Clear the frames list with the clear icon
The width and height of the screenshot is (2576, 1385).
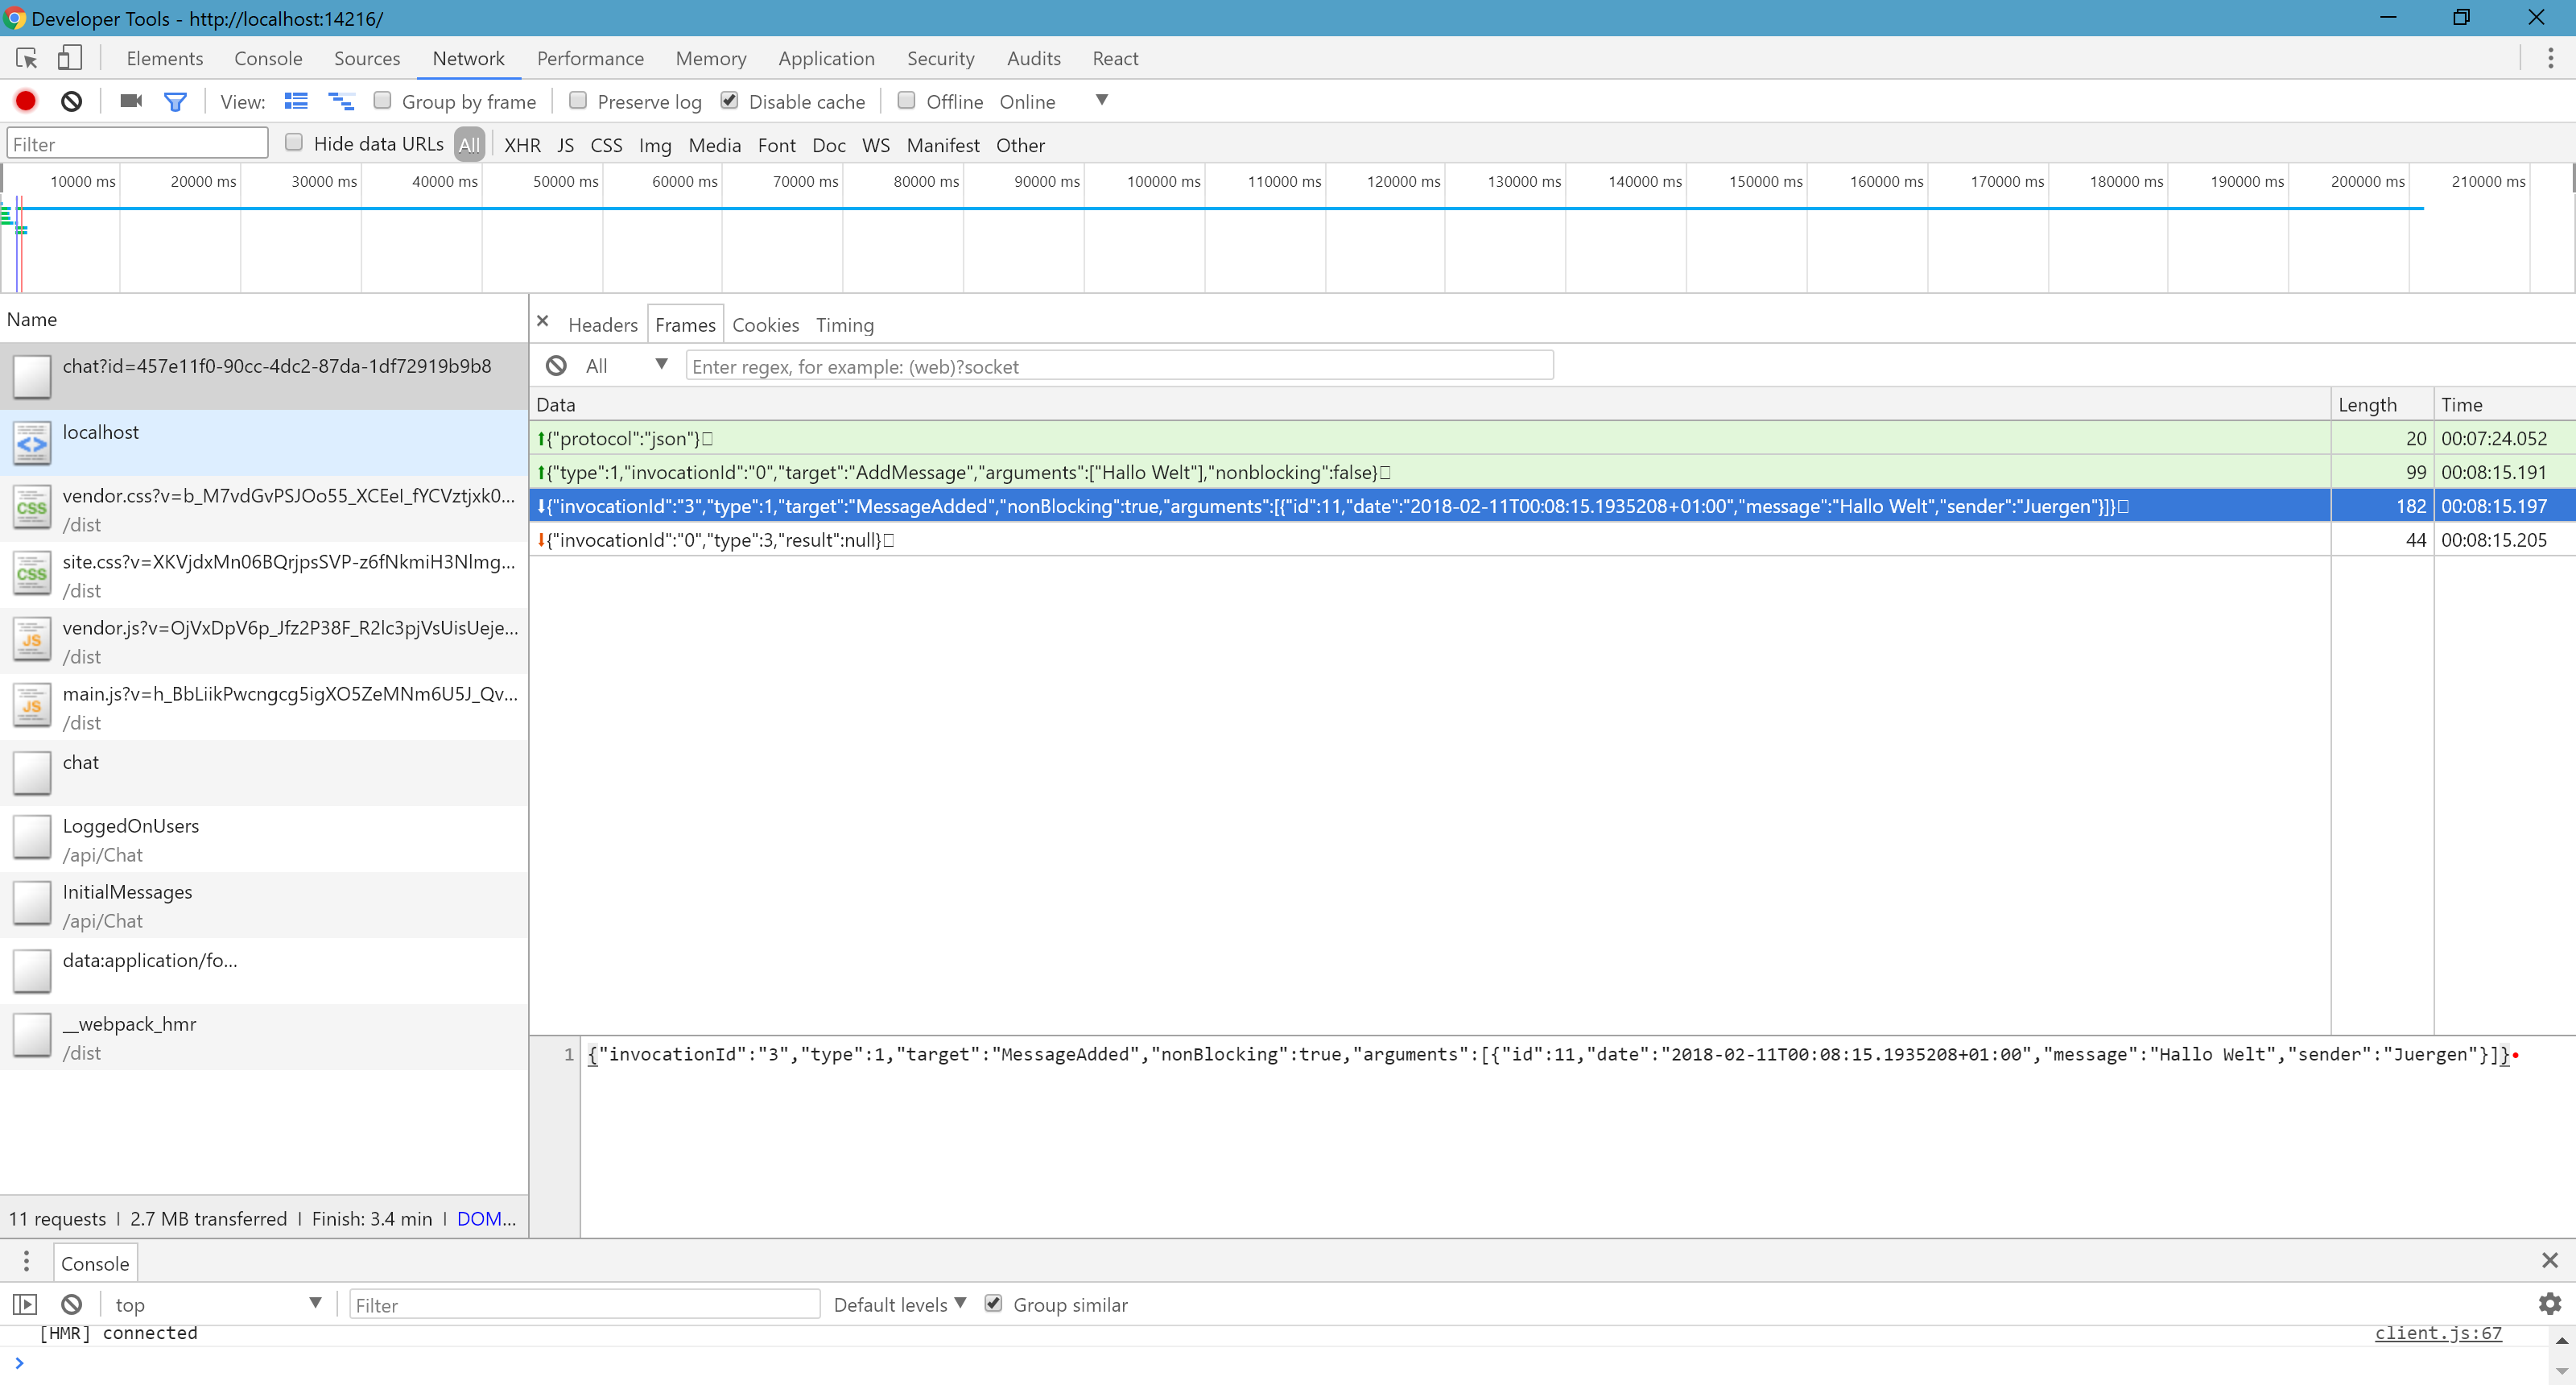[x=556, y=366]
